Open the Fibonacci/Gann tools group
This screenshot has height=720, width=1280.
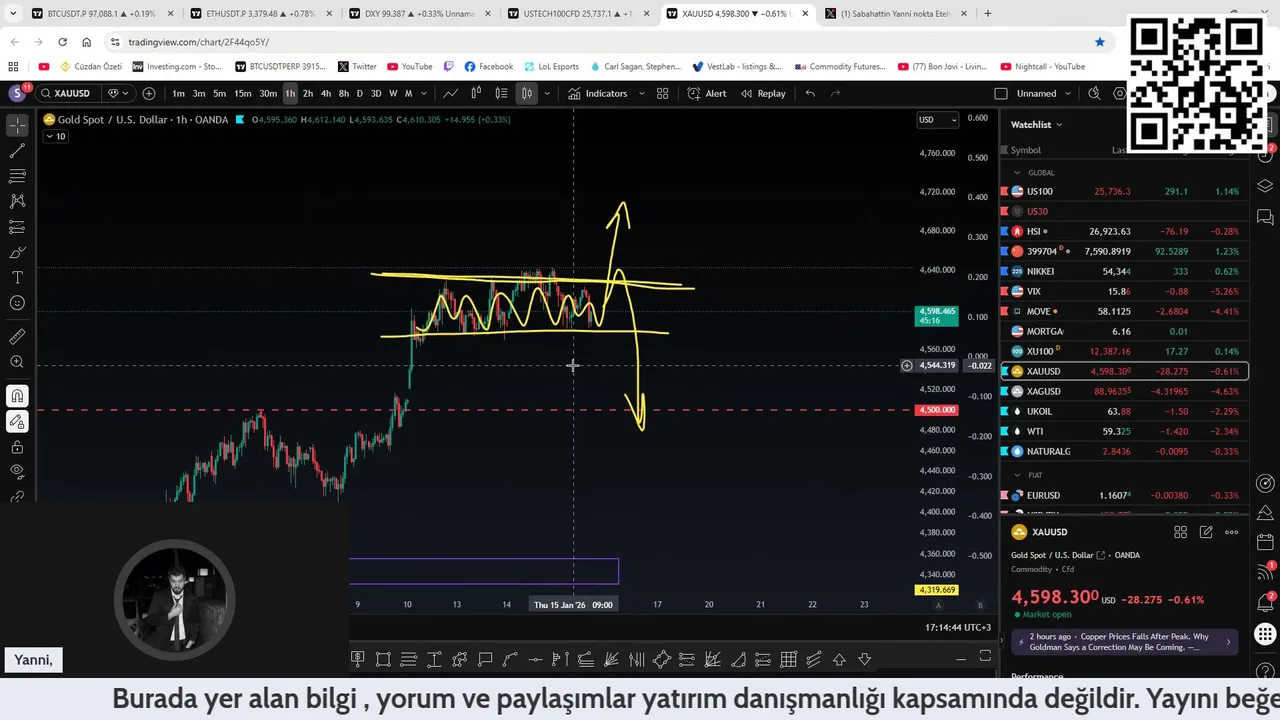point(17,176)
